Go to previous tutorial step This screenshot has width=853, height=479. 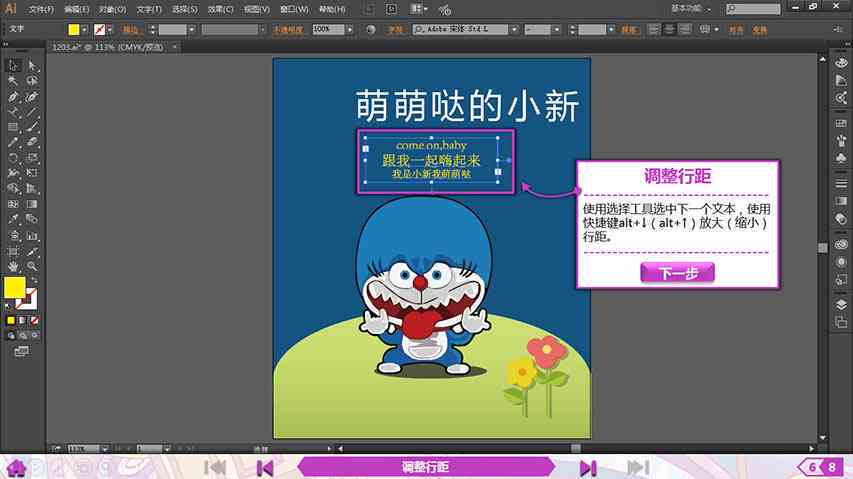point(265,468)
